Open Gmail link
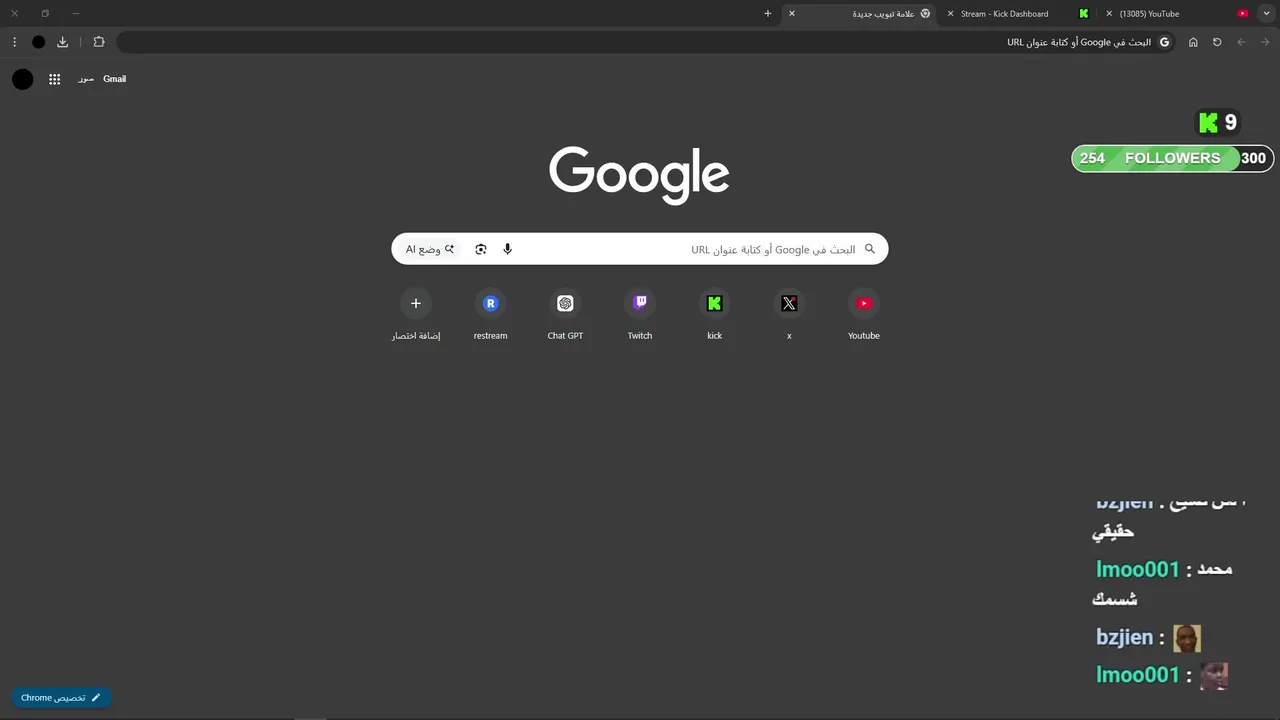 tap(115, 79)
